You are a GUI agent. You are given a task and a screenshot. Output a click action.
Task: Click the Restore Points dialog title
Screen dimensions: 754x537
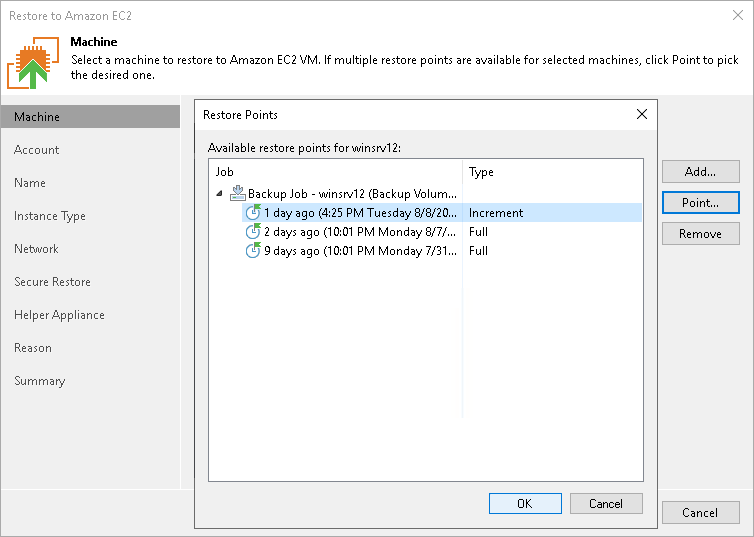click(x=240, y=114)
